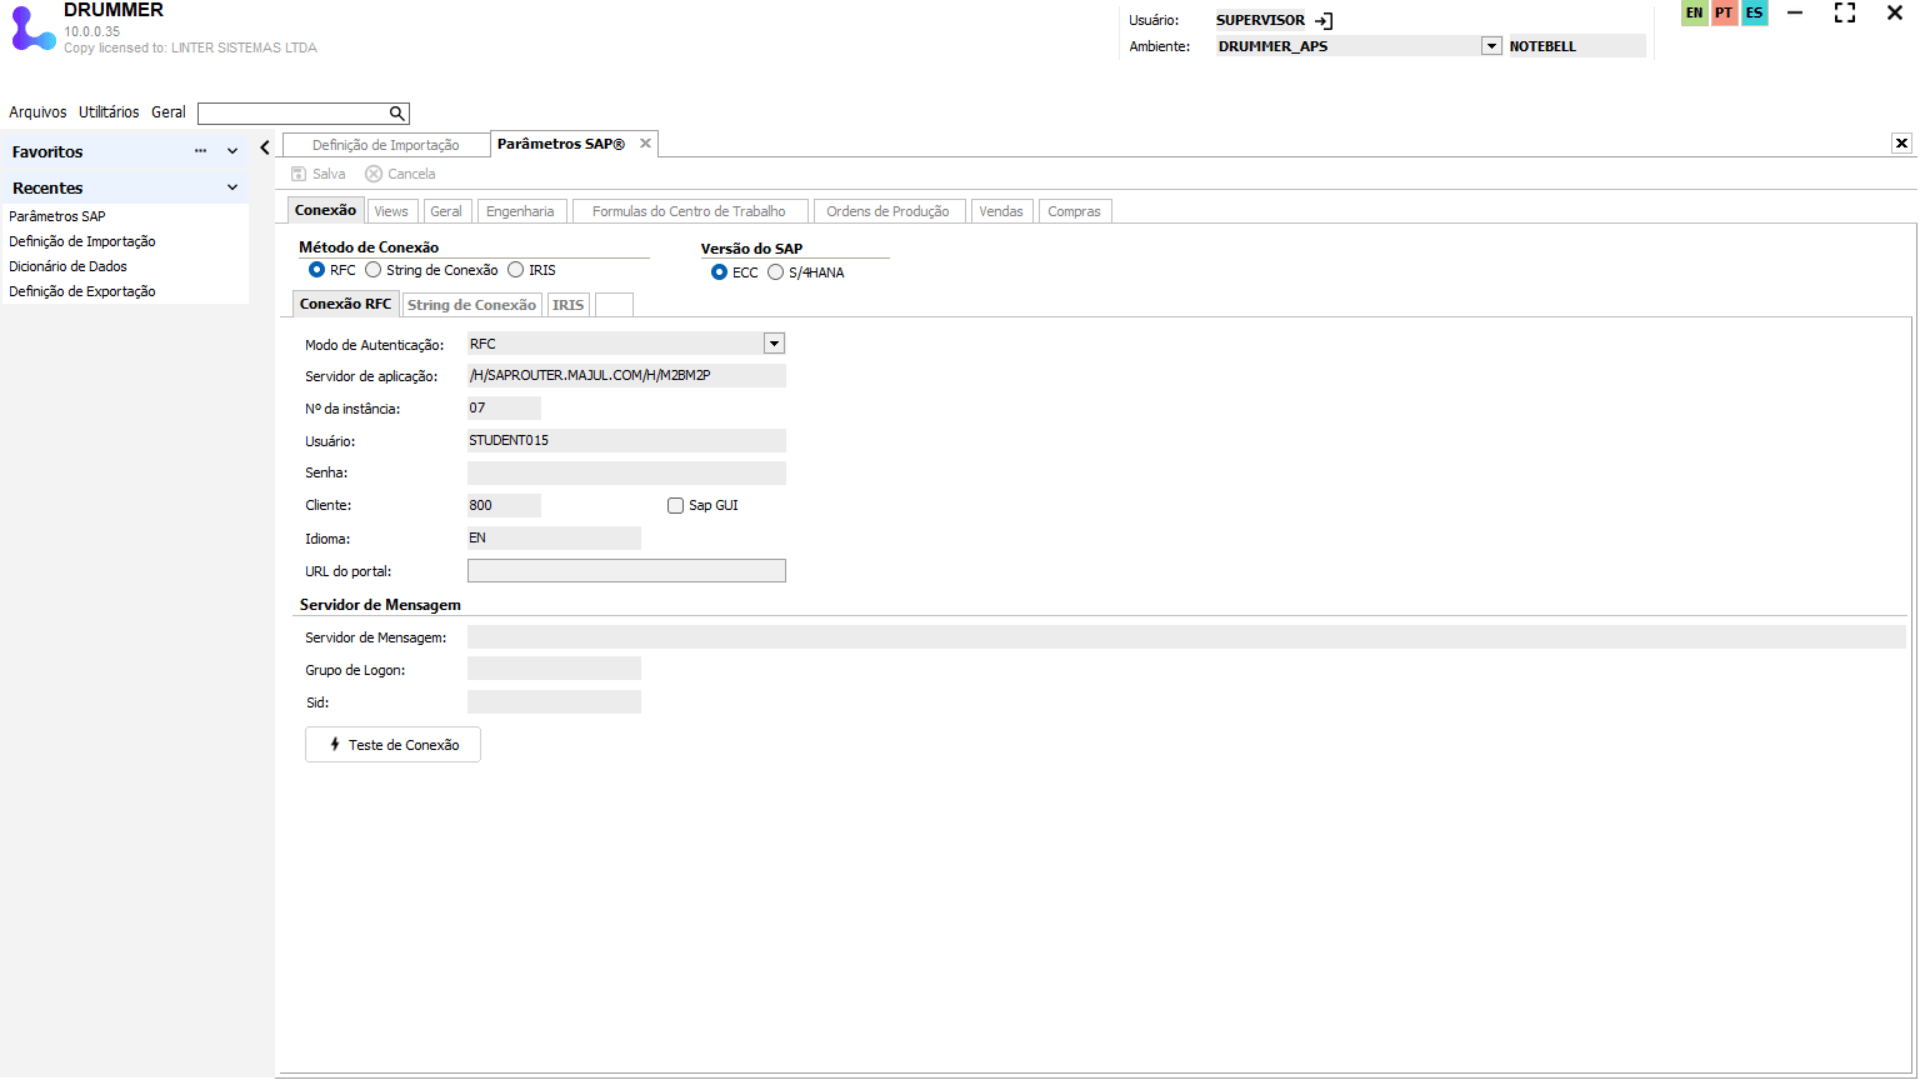The width and height of the screenshot is (1920, 1080).
Task: Collapse the left sidebar with the arrow
Action: 265,148
